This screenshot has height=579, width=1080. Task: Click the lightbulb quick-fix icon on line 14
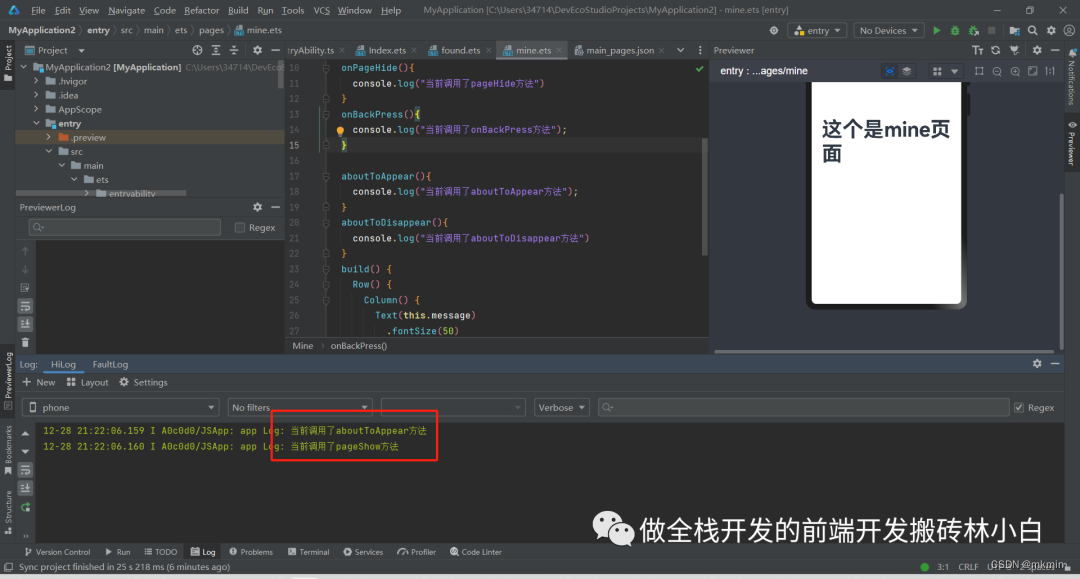340,130
